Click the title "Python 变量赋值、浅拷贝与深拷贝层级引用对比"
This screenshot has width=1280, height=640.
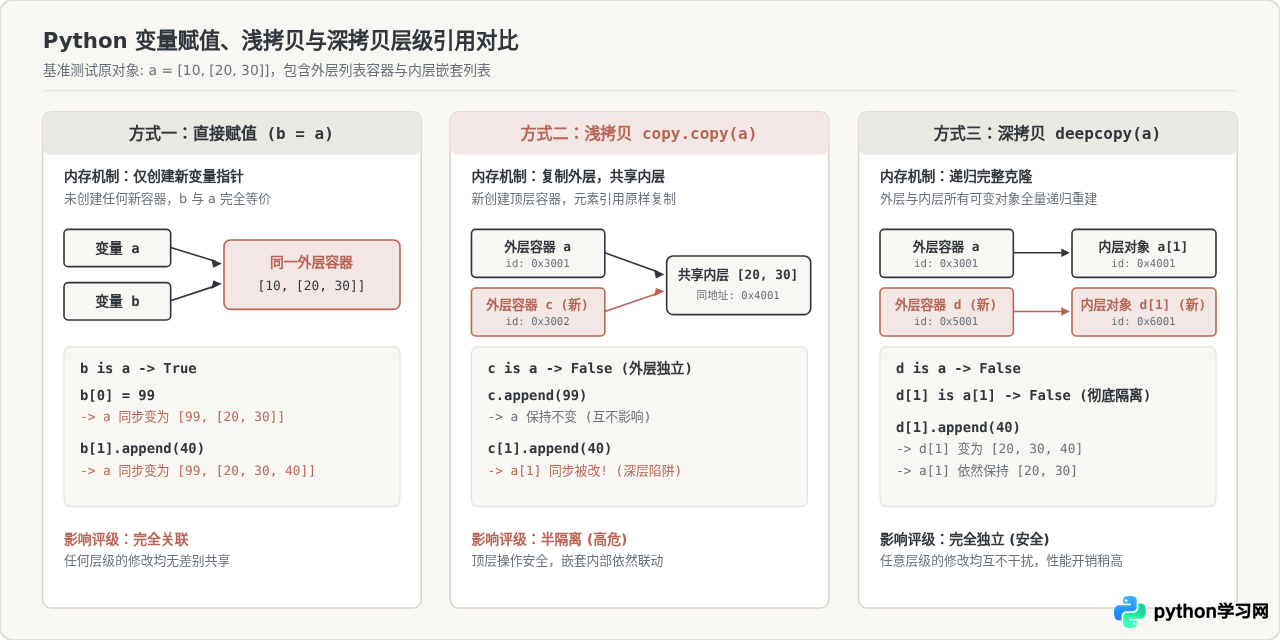[280, 41]
